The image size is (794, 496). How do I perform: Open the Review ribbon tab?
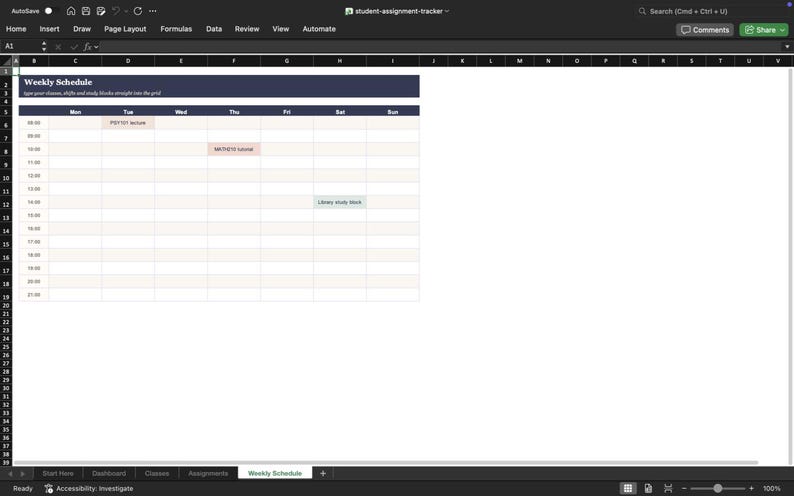(247, 29)
